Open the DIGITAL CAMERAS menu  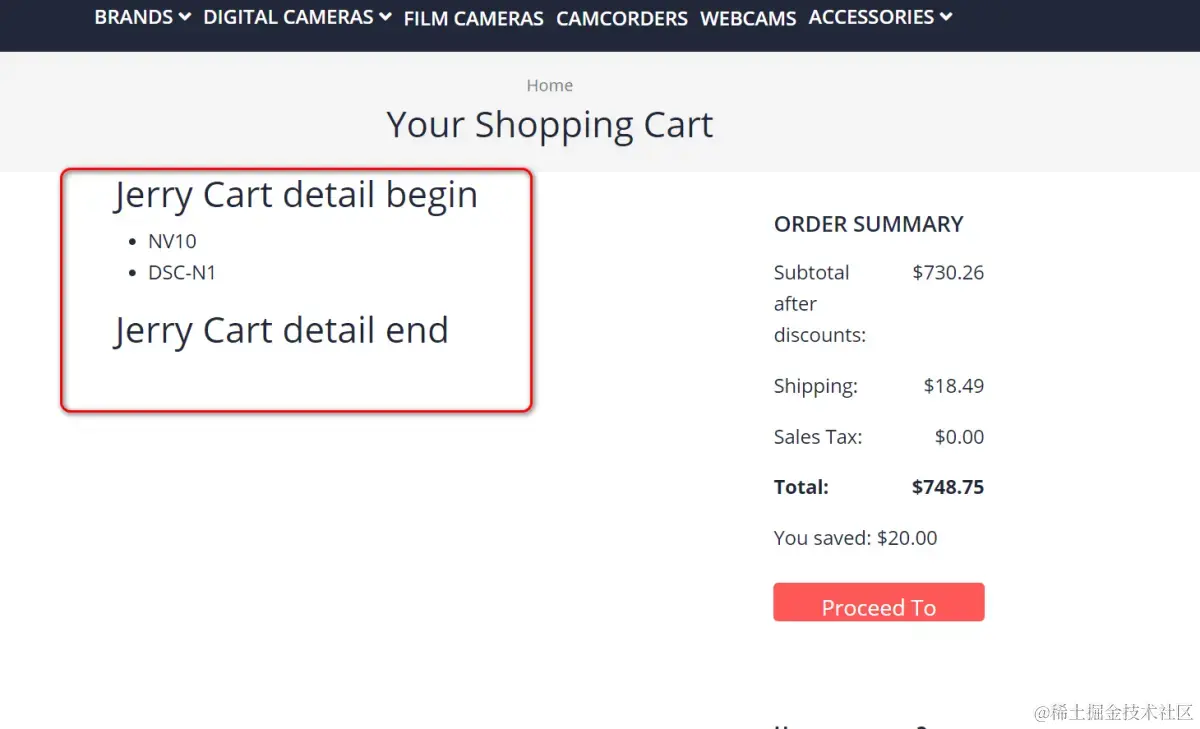(297, 17)
